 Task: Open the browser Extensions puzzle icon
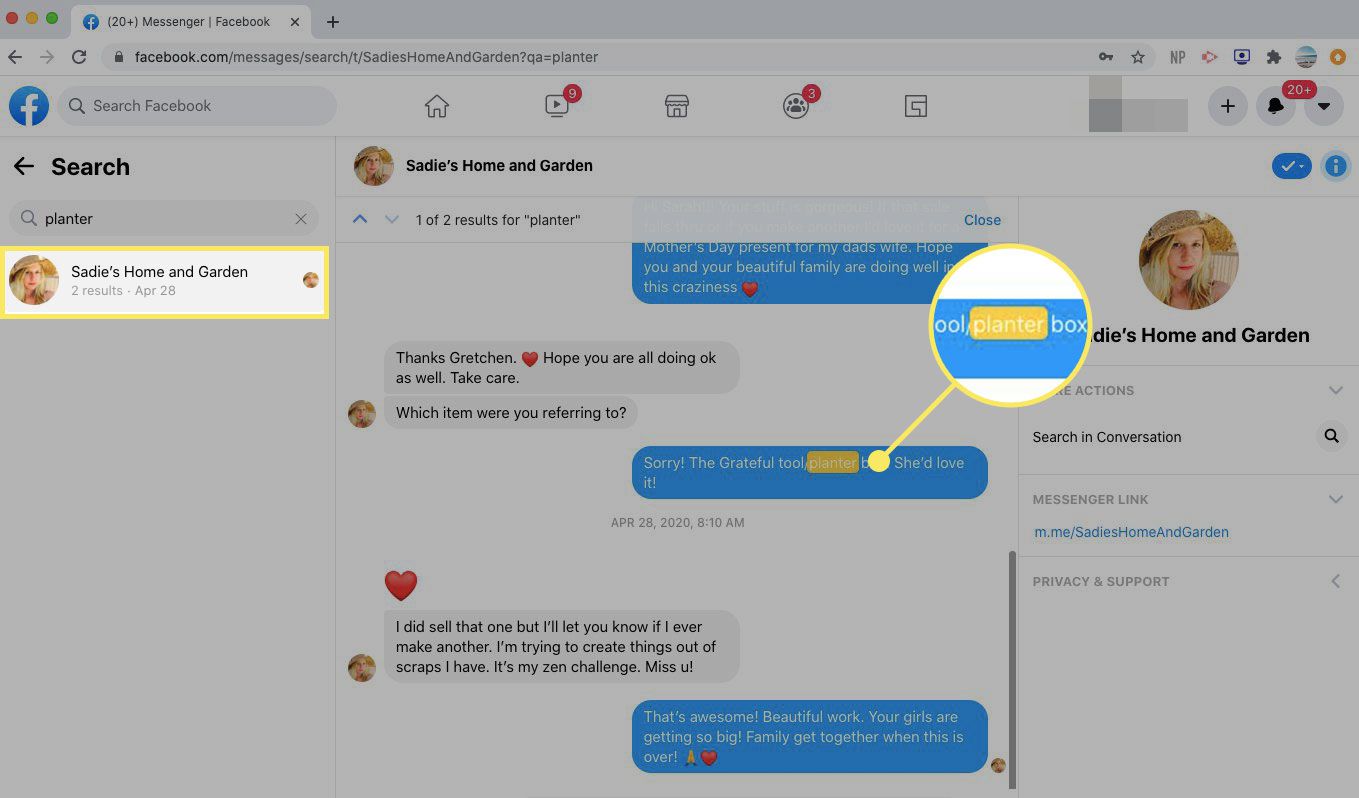point(1273,57)
